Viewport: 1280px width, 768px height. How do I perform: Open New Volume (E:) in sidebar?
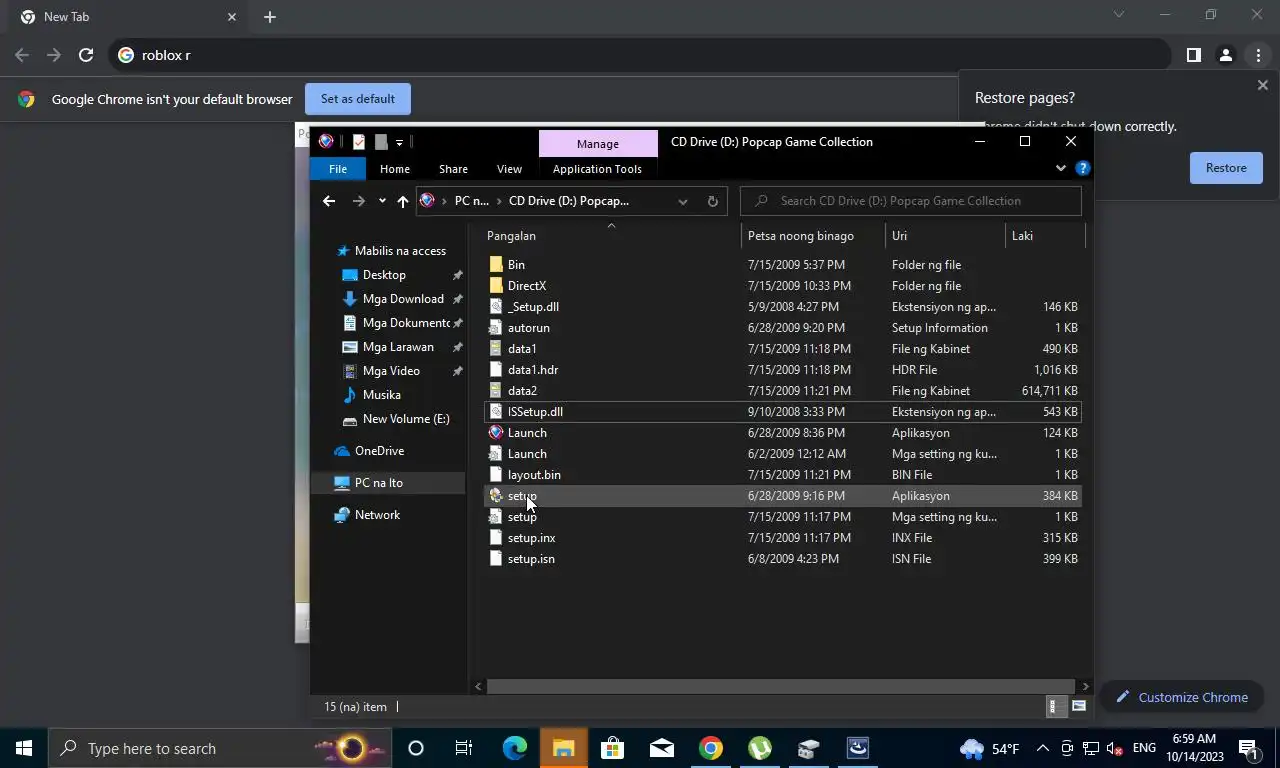[406, 419]
